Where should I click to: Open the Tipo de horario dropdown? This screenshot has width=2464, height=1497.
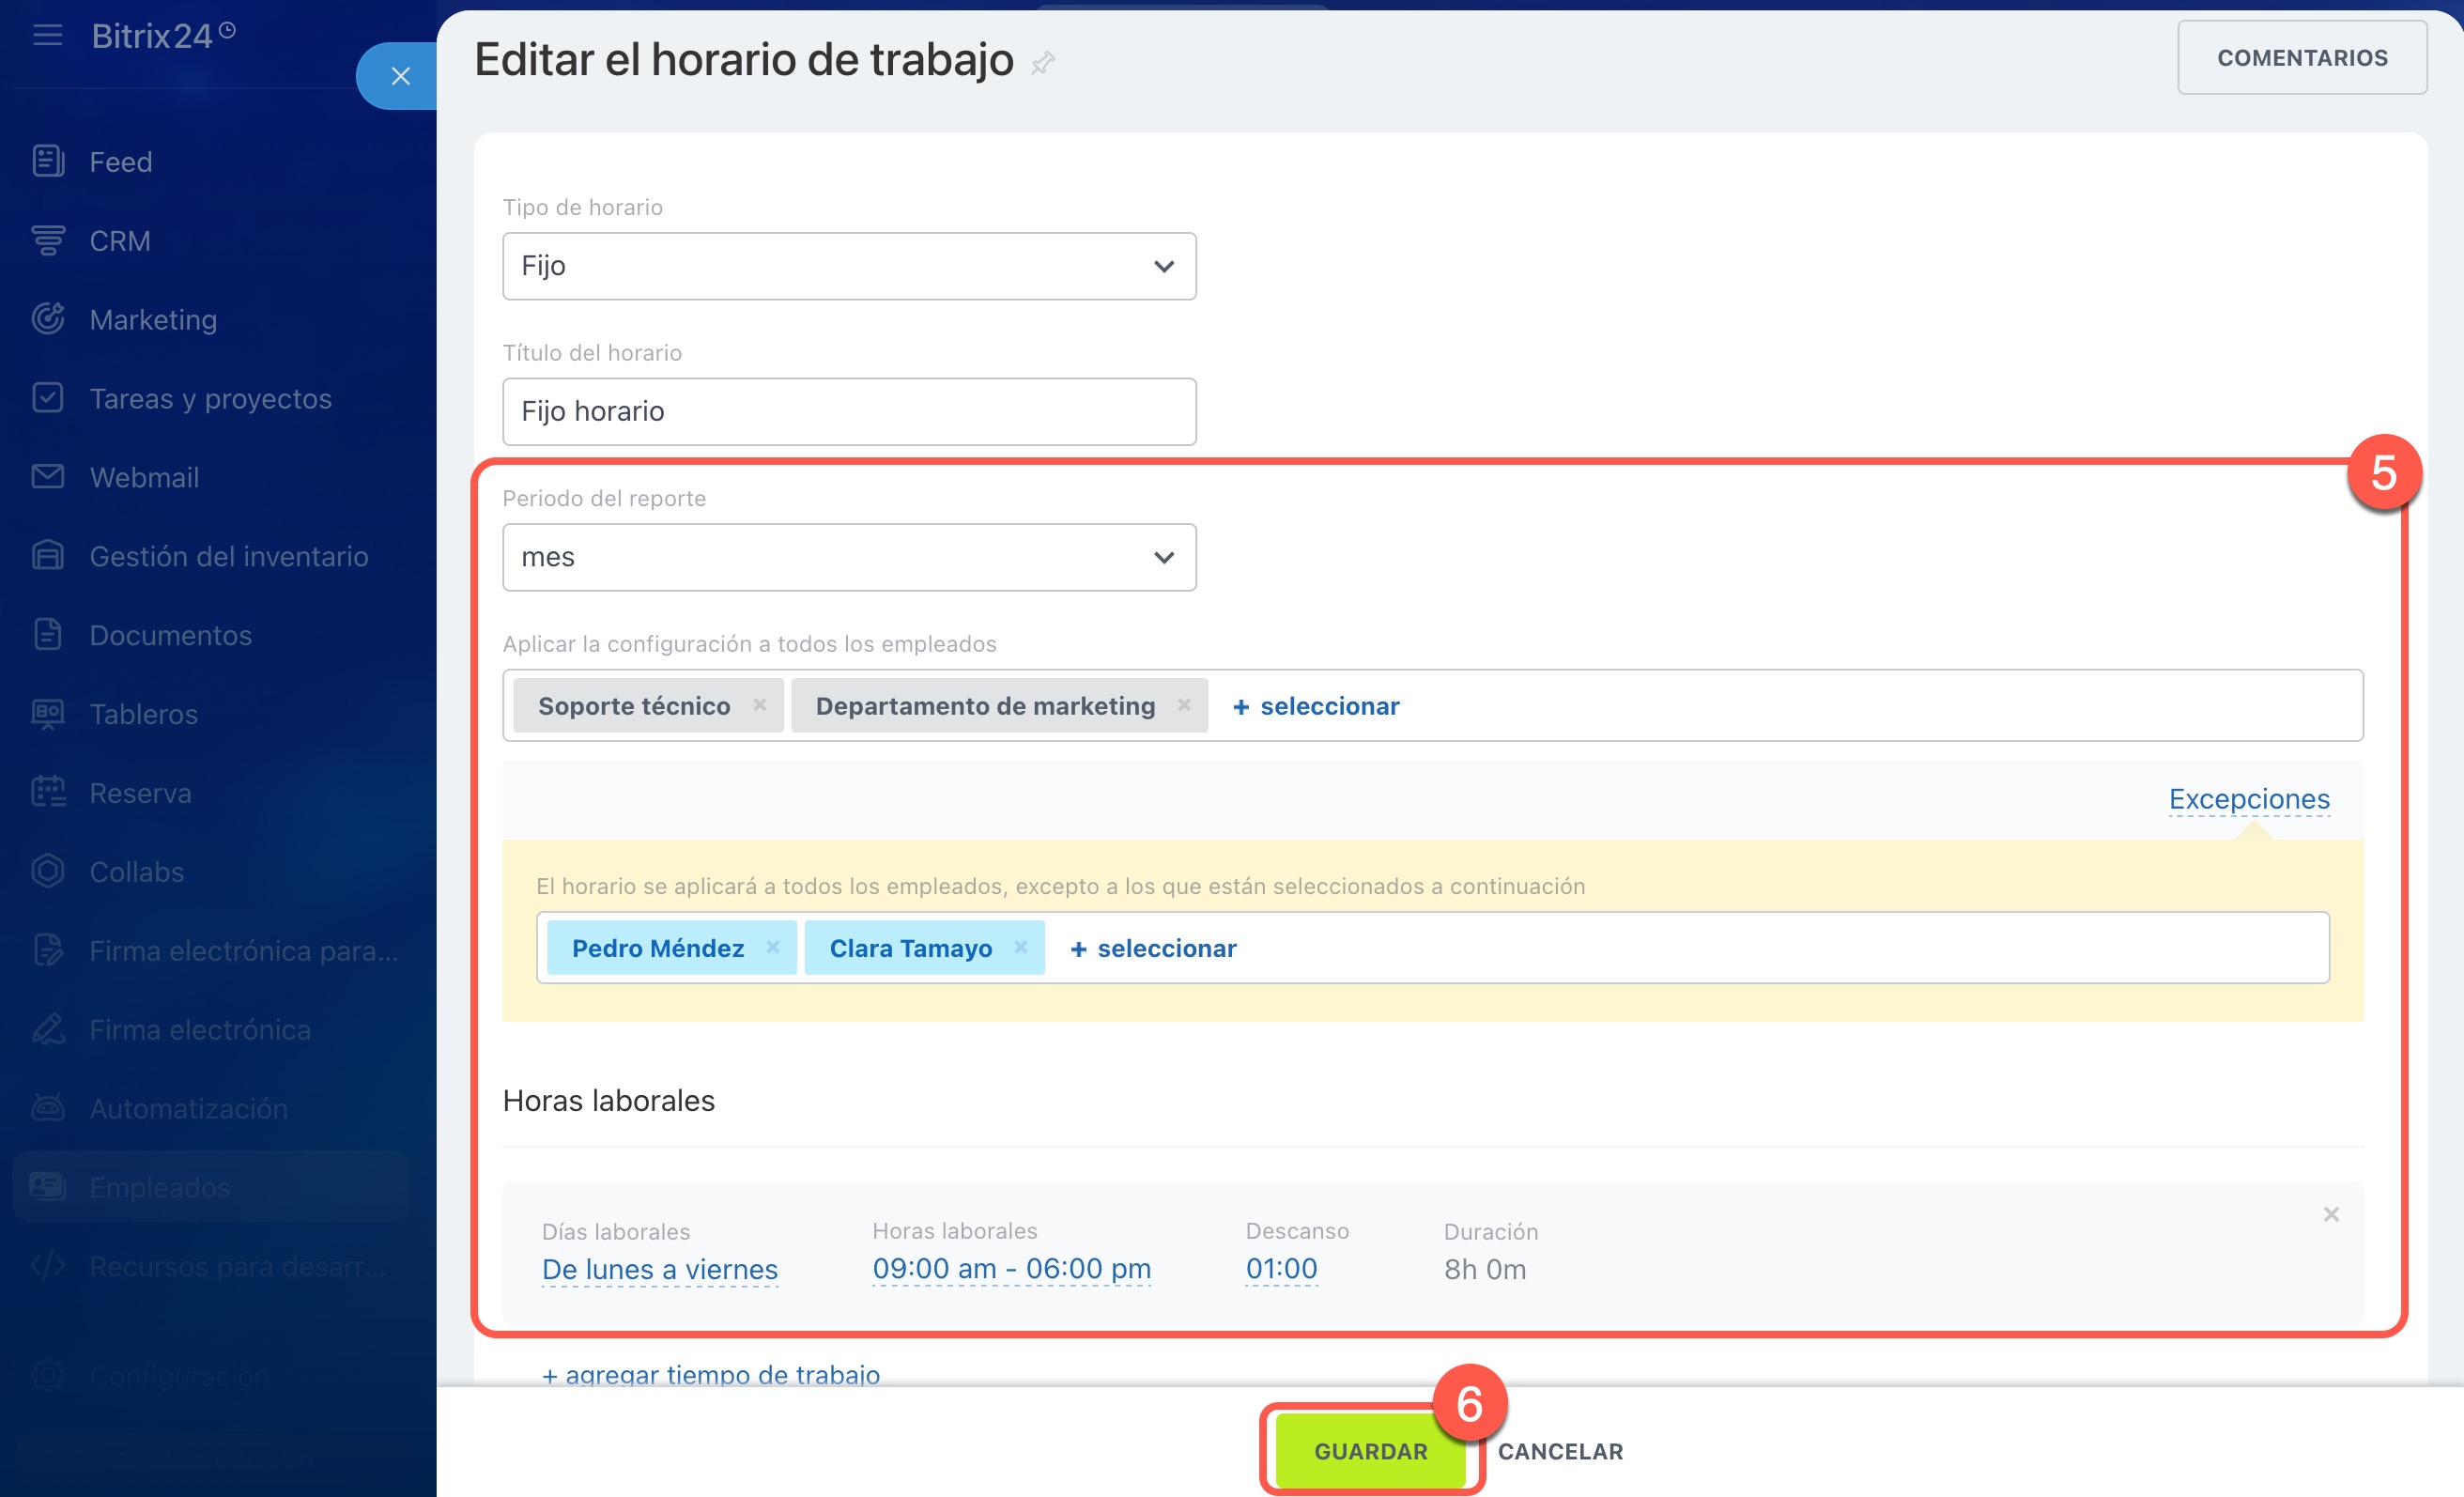pyautogui.click(x=849, y=266)
